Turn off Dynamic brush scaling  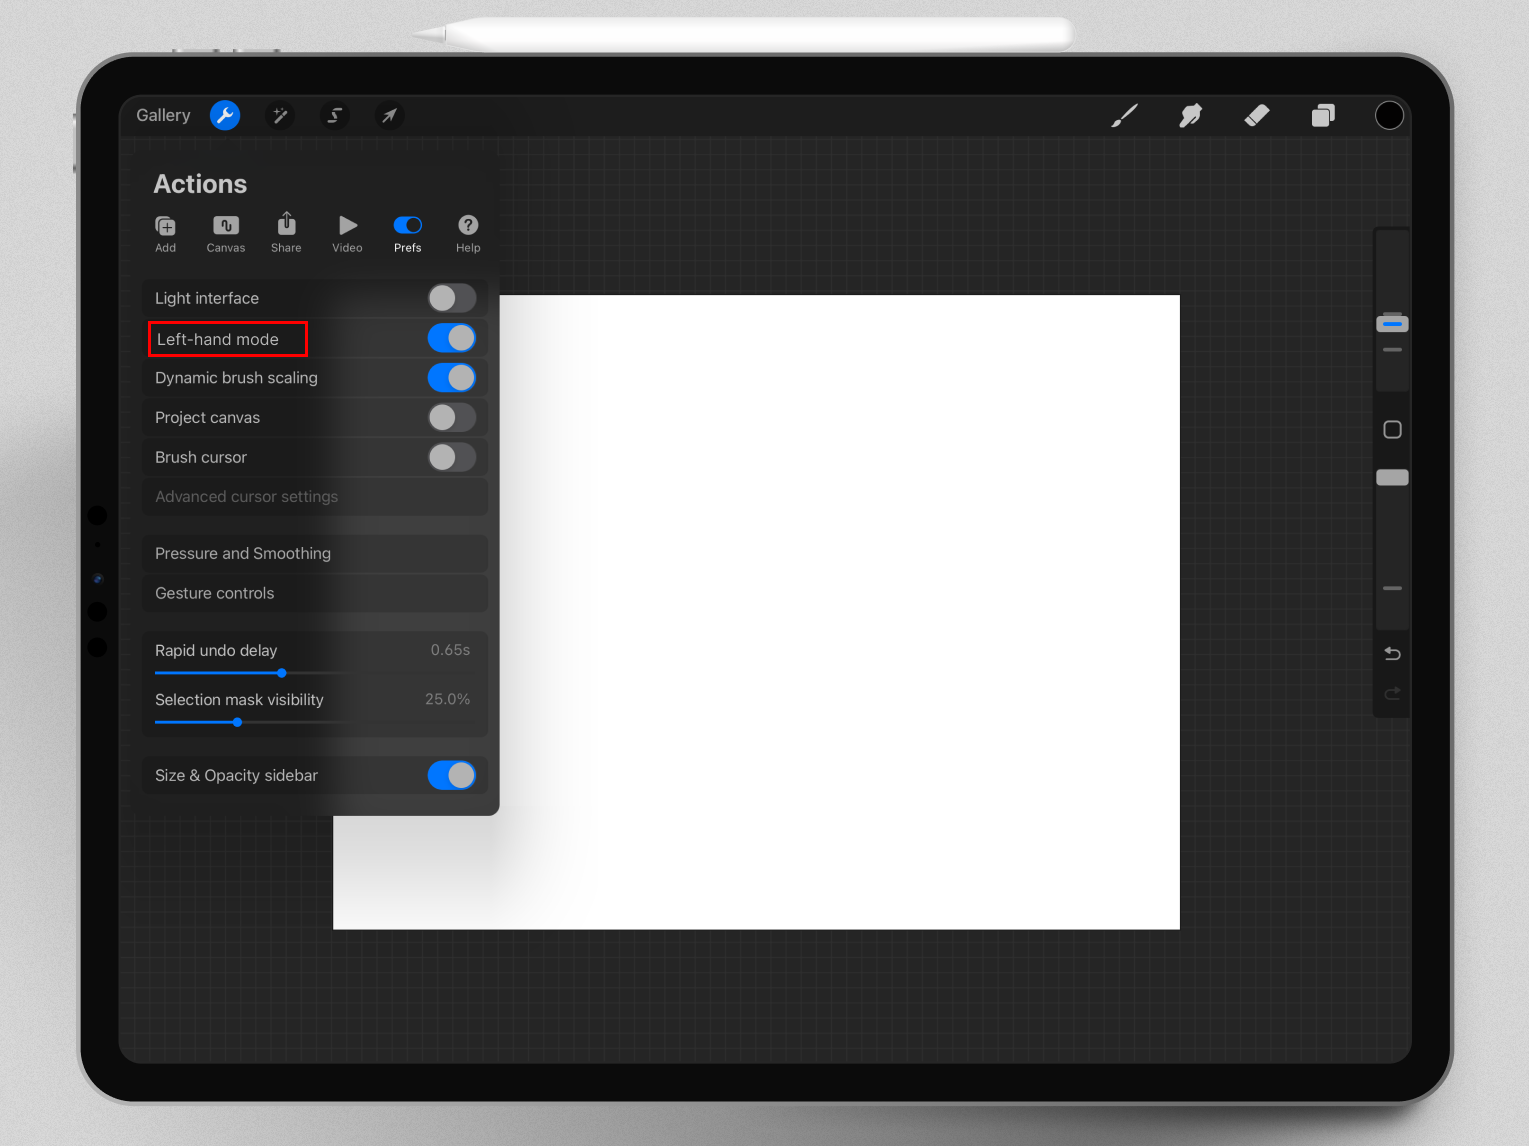click(452, 378)
